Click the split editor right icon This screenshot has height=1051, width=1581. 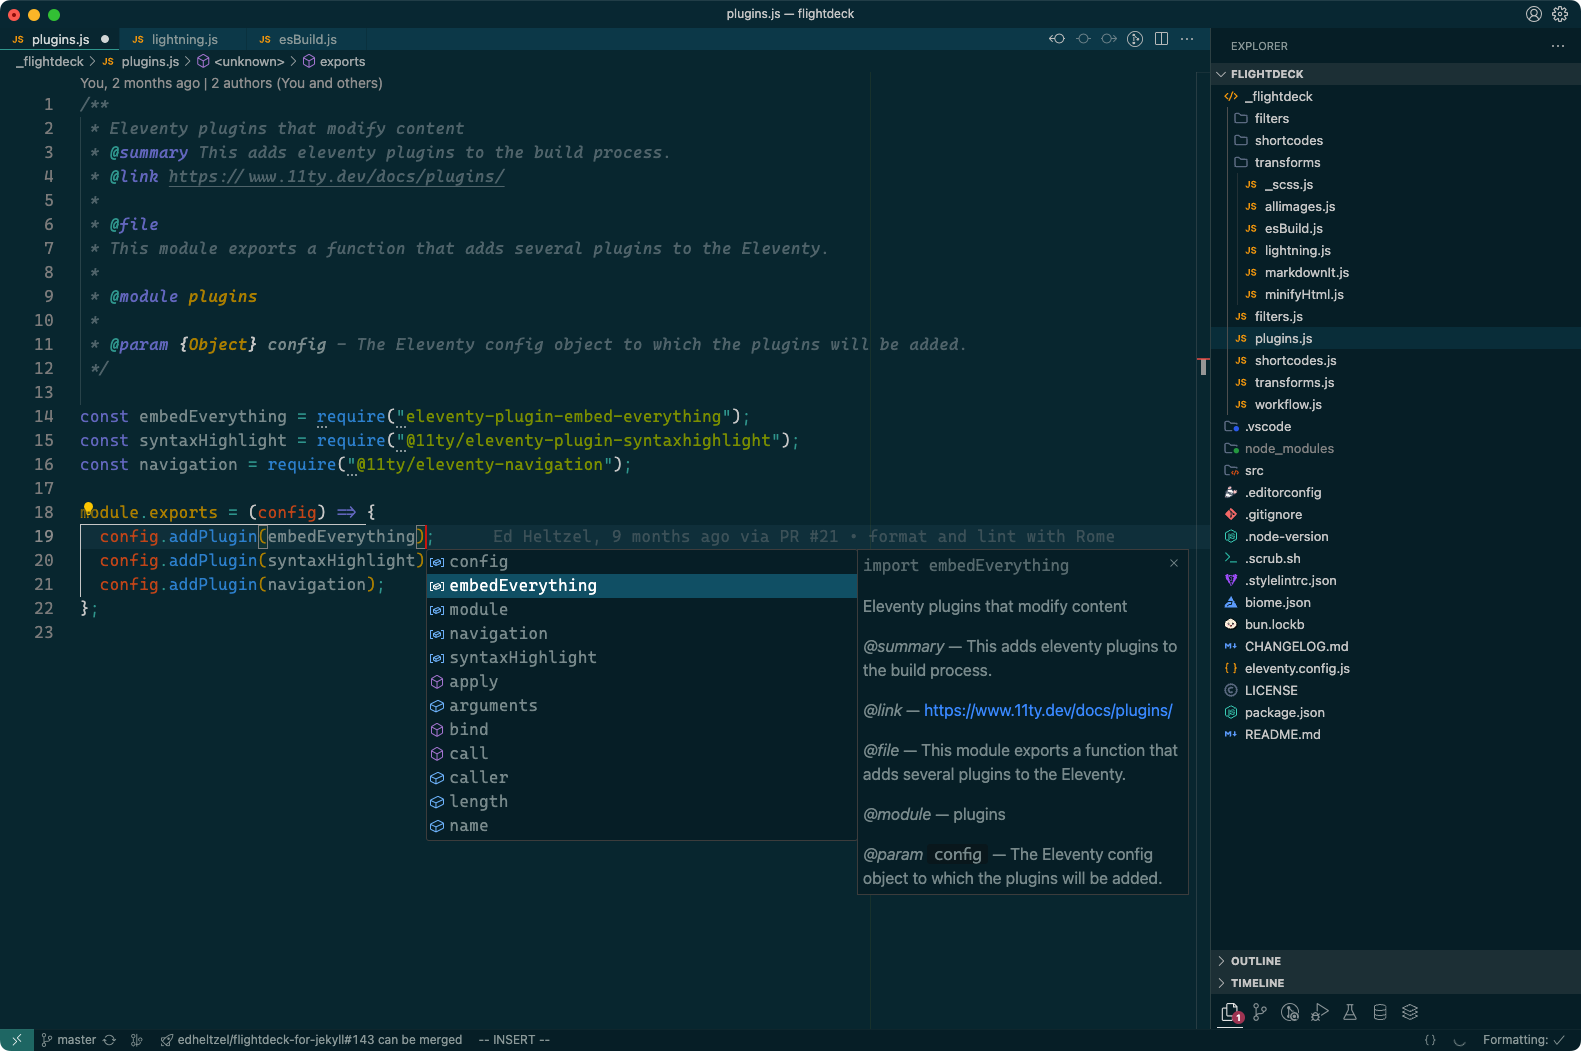[1161, 39]
